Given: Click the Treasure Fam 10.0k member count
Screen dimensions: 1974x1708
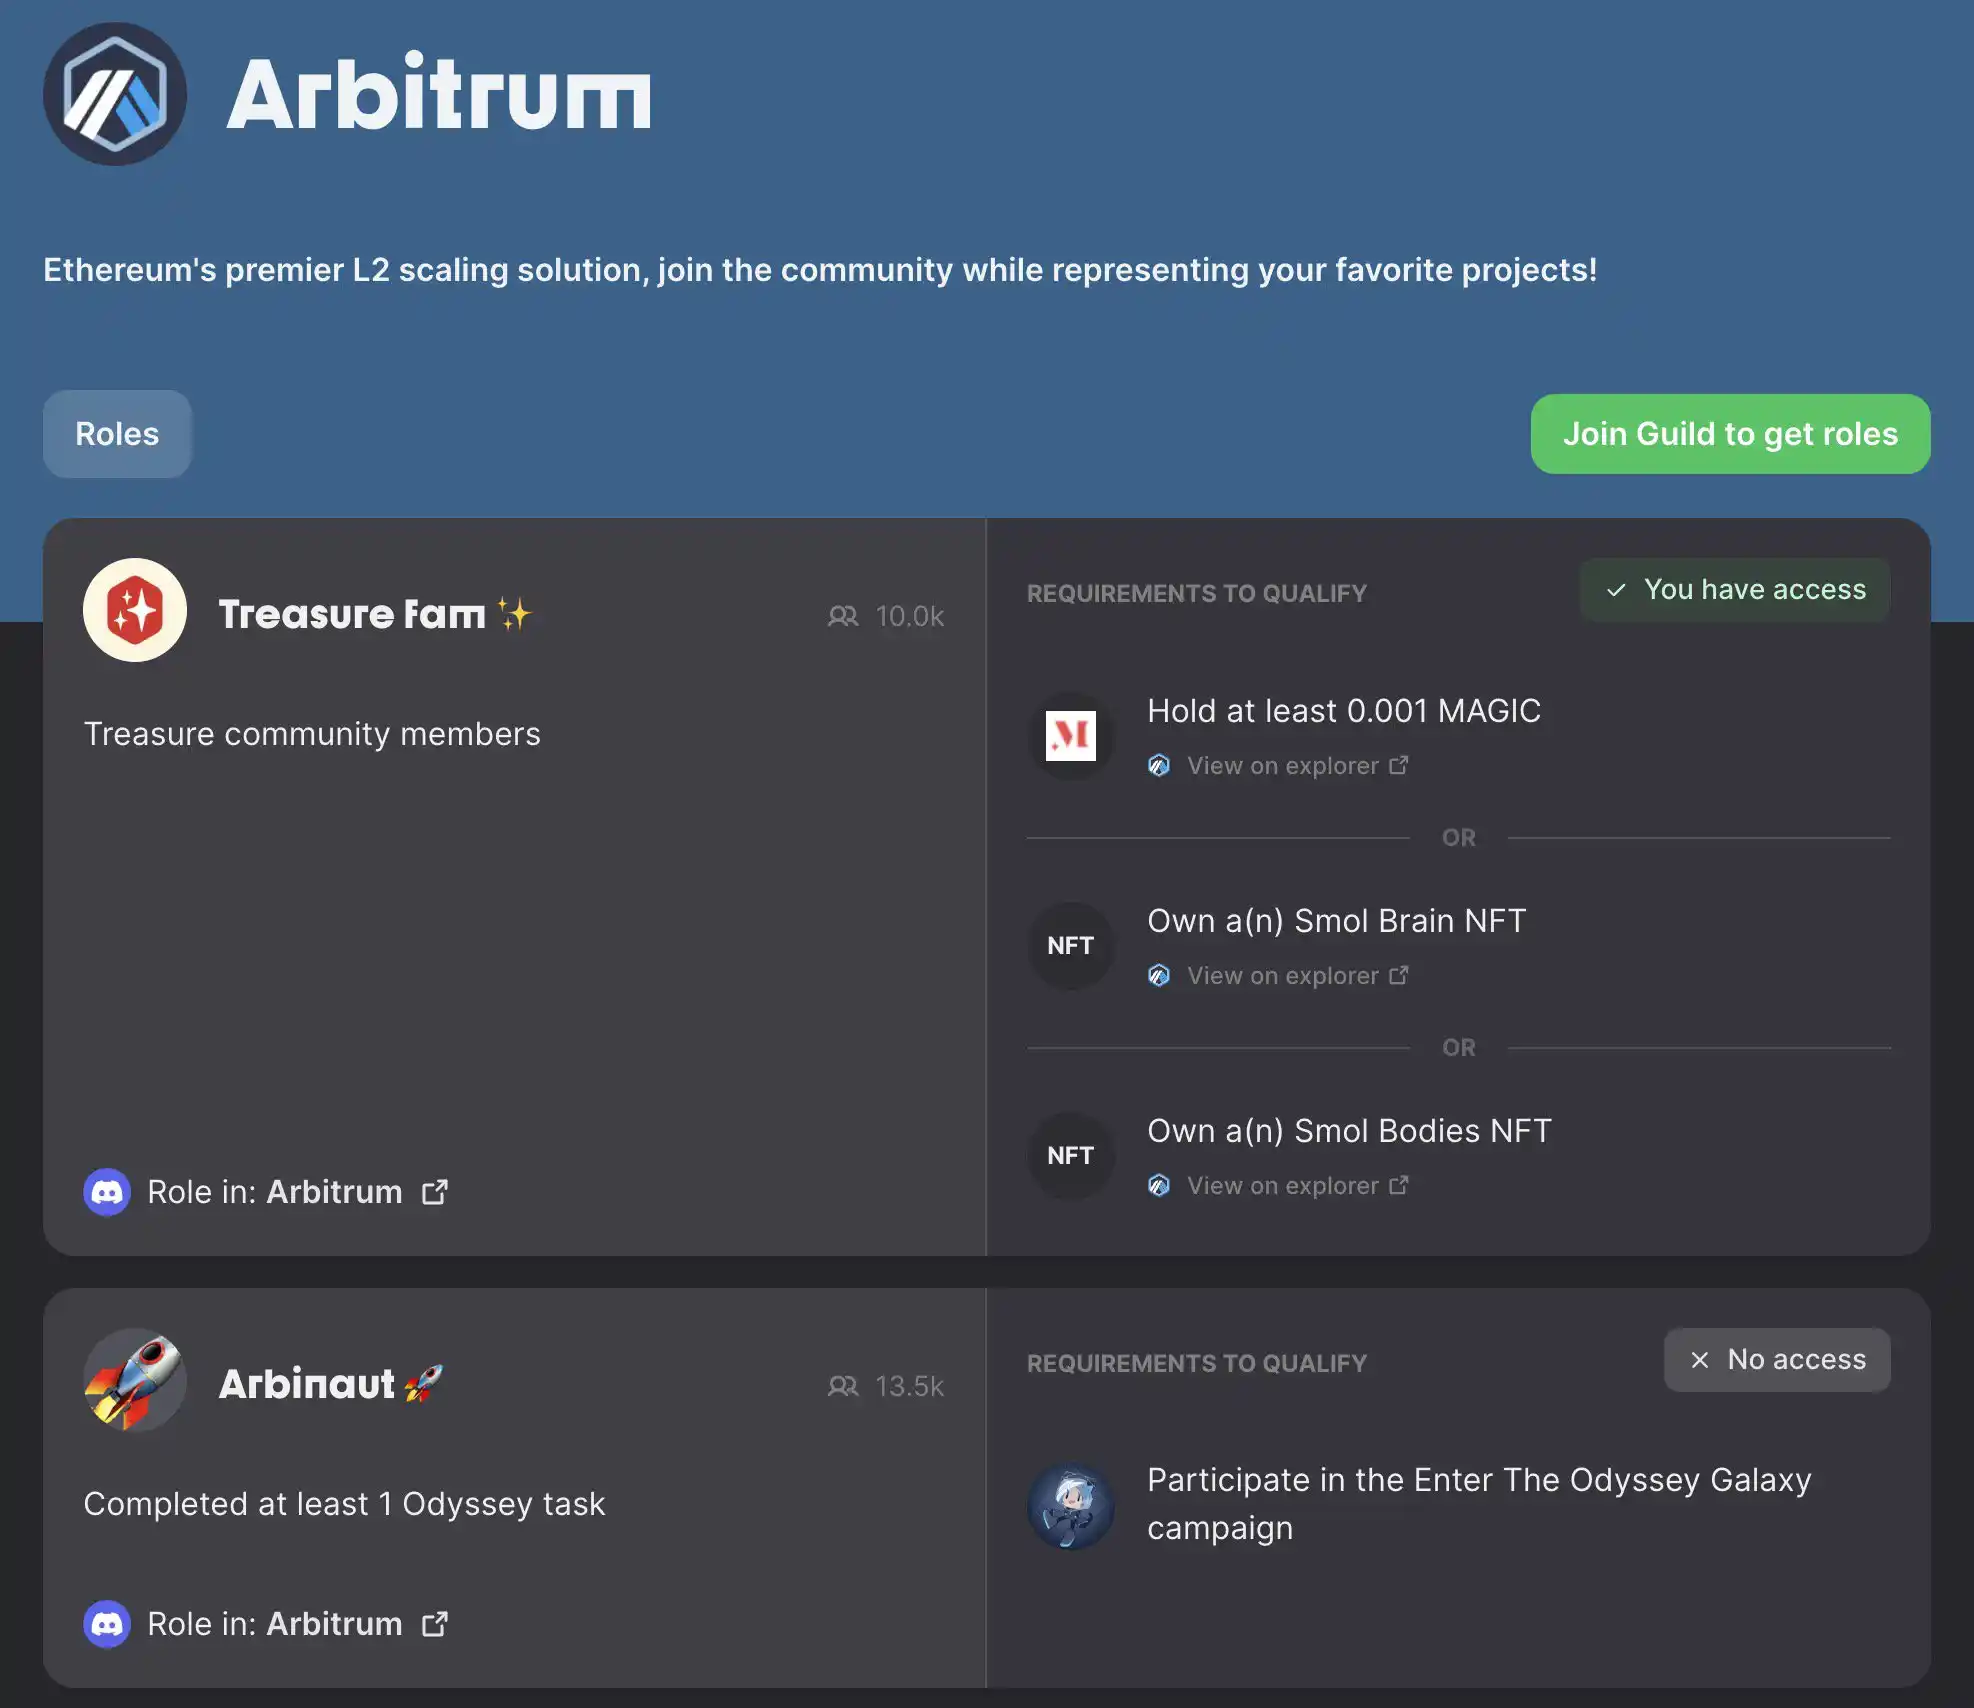Looking at the screenshot, I should (x=886, y=616).
